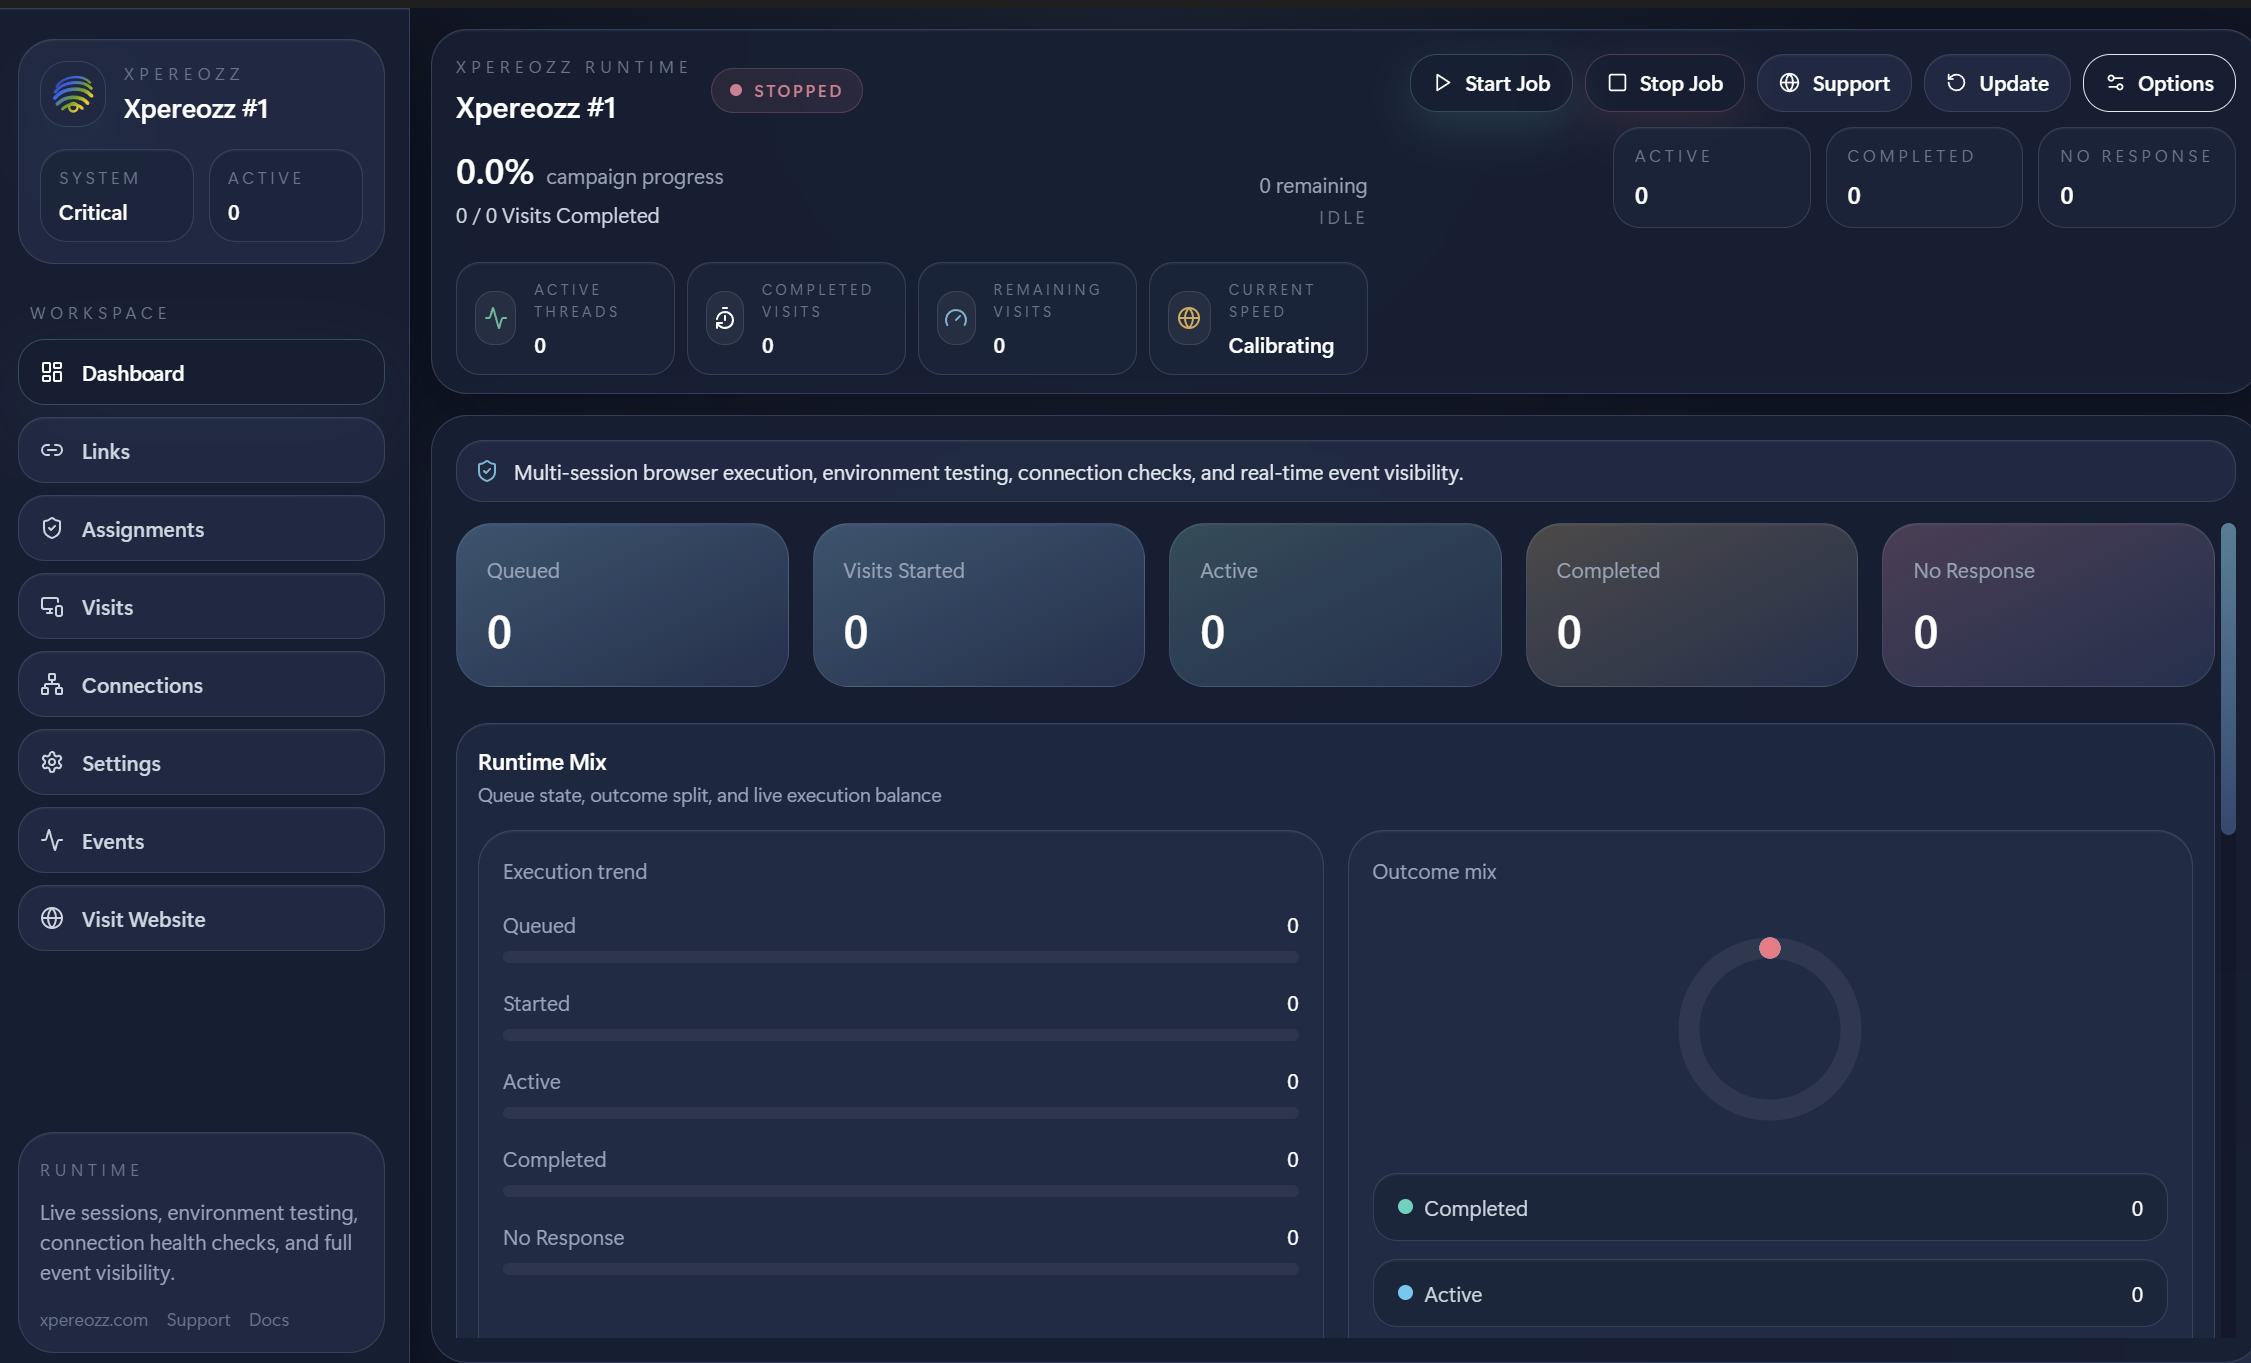Click the play icon on Start Job
The height and width of the screenshot is (1363, 2251).
coord(1442,83)
